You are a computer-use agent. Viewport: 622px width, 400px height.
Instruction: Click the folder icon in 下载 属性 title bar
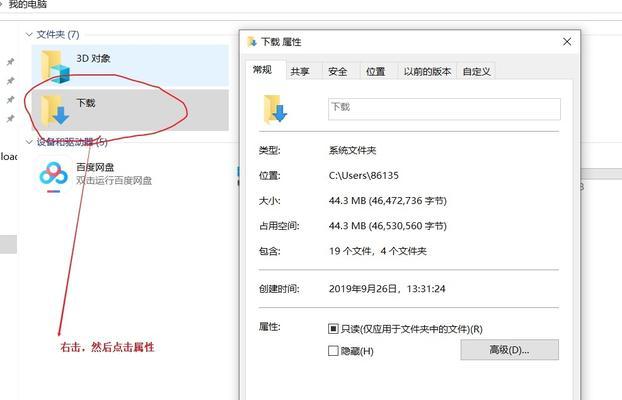(252, 42)
